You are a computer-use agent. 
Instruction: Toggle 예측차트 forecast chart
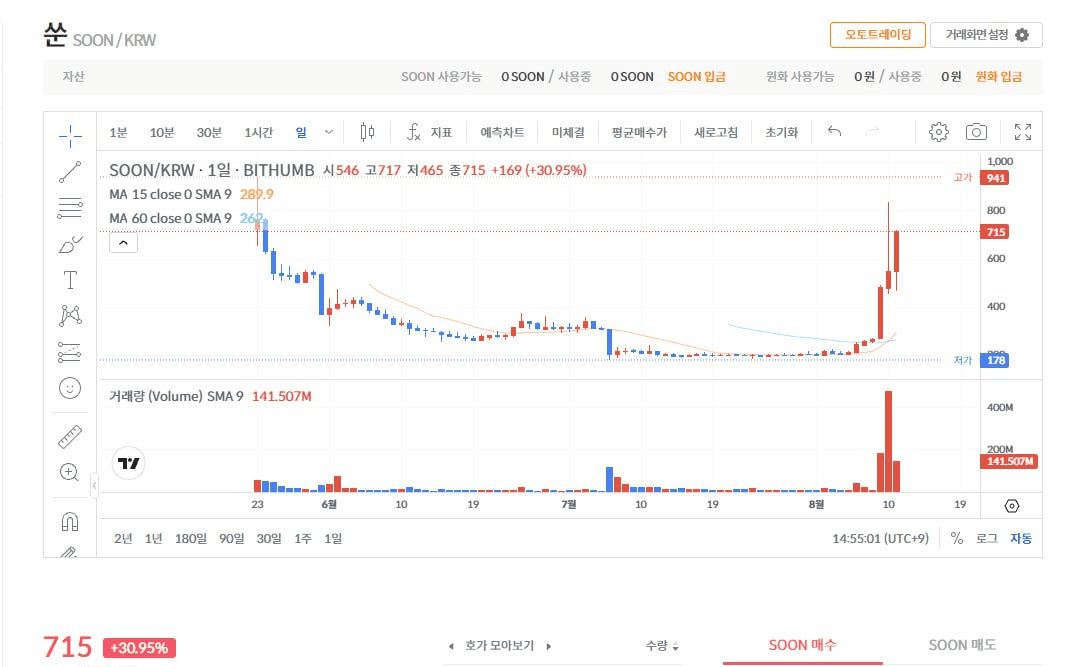click(502, 132)
